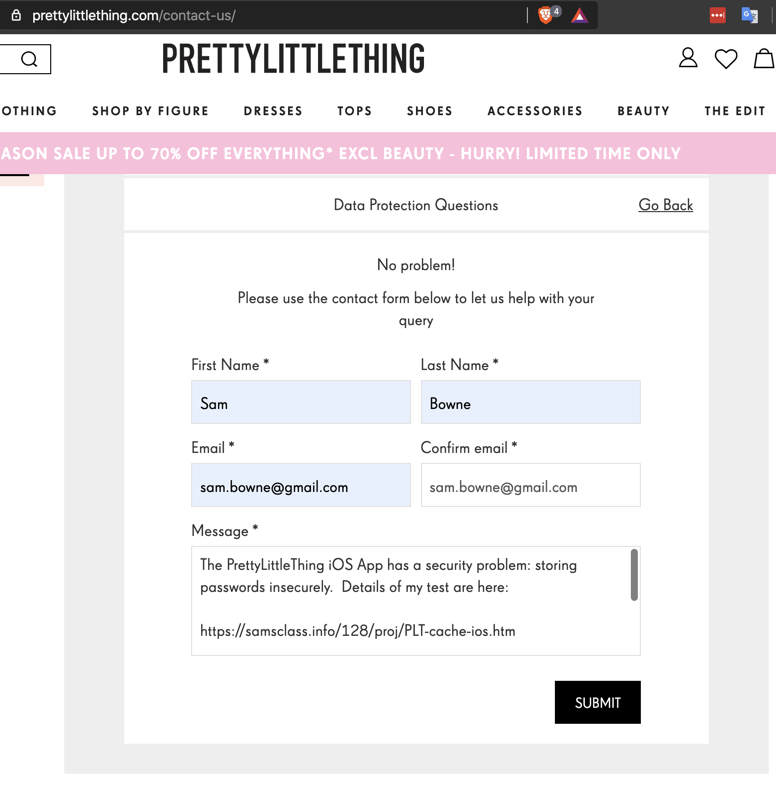776x787 pixels.
Task: Open the wishlist heart icon
Action: click(x=726, y=59)
